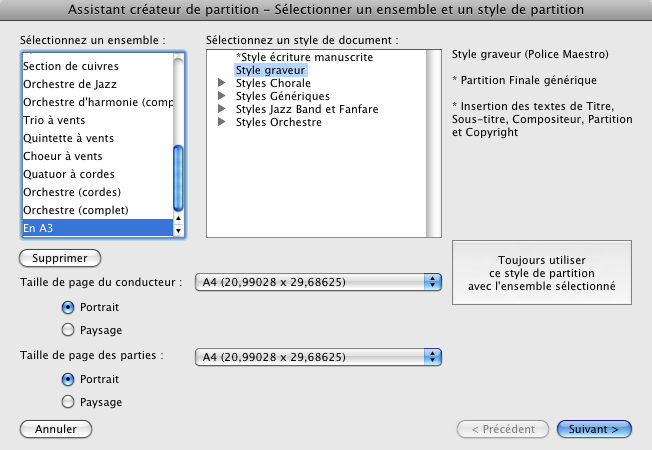This screenshot has width=652, height=450.
Task: Select Portrait for conductor page size
Action: click(68, 308)
